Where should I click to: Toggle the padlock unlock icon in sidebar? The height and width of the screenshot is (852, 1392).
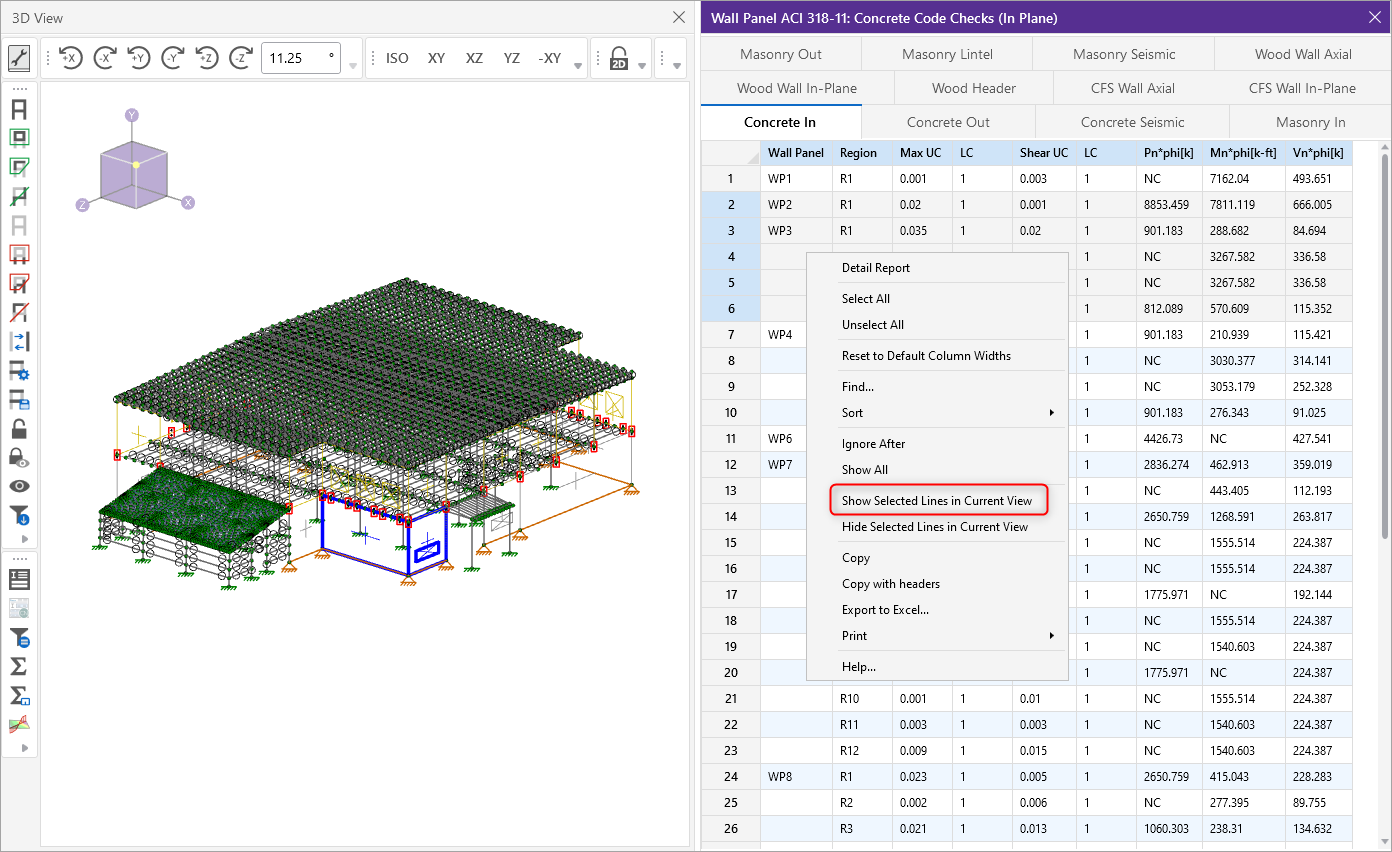(19, 429)
